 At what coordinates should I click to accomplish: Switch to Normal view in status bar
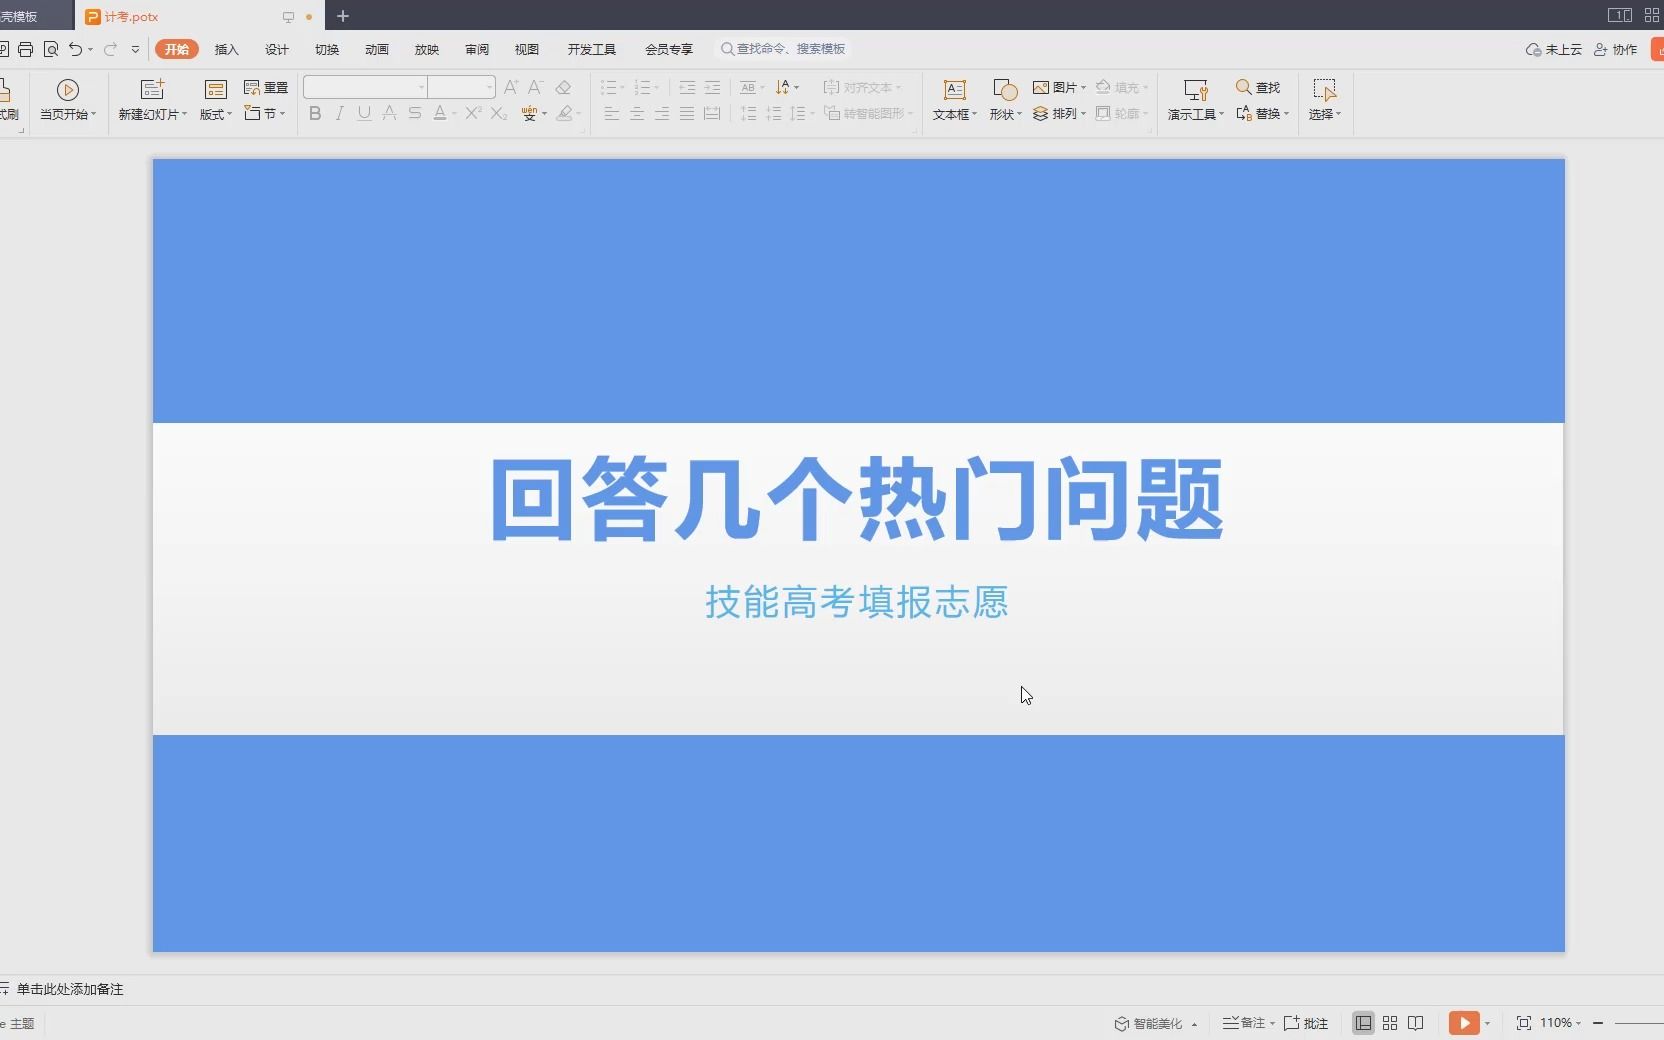pyautogui.click(x=1363, y=1023)
